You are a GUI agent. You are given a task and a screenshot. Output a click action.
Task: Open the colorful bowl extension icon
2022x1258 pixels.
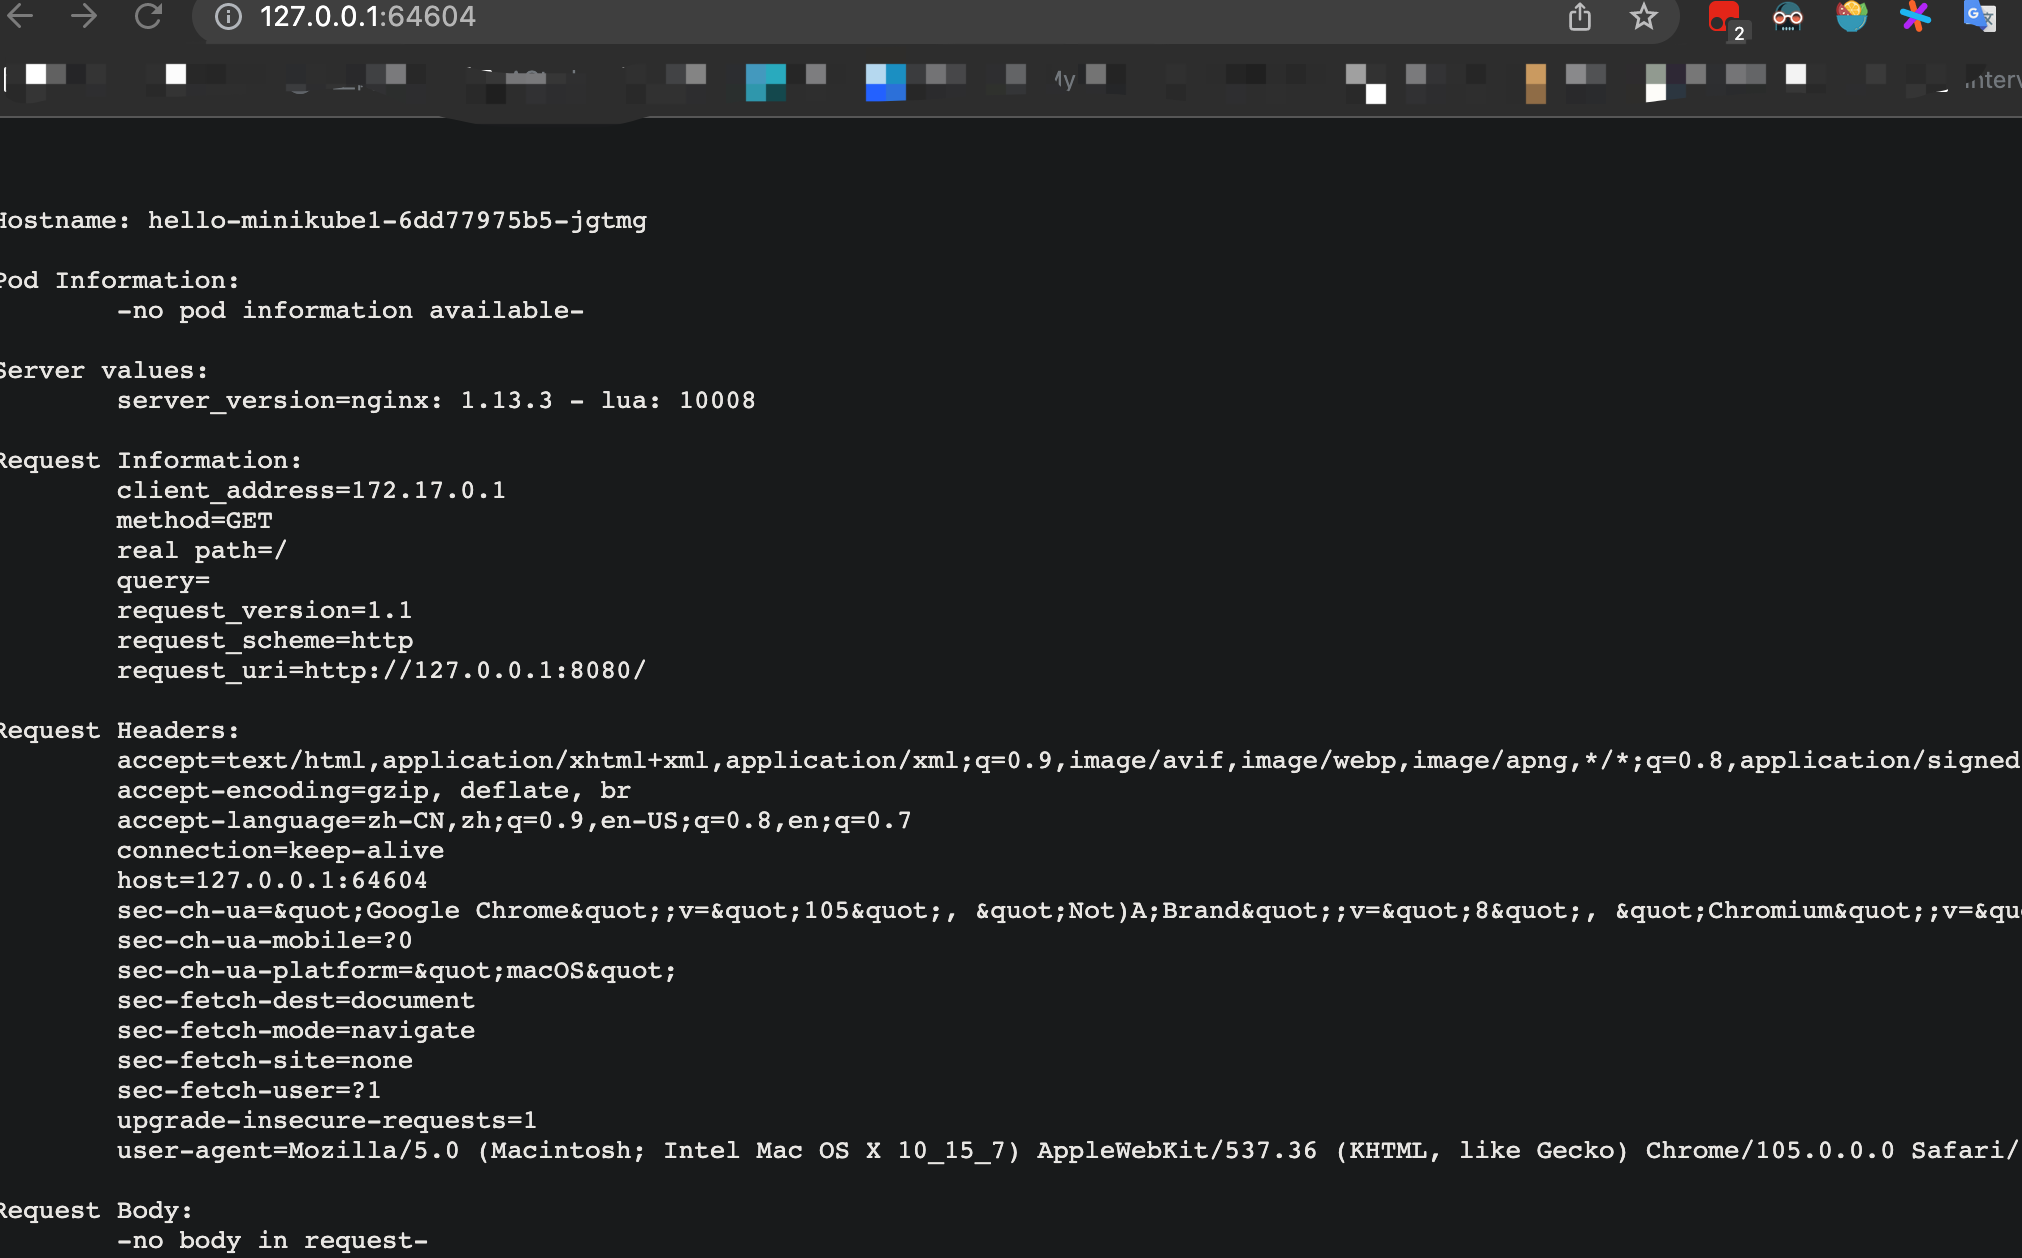tap(1851, 17)
